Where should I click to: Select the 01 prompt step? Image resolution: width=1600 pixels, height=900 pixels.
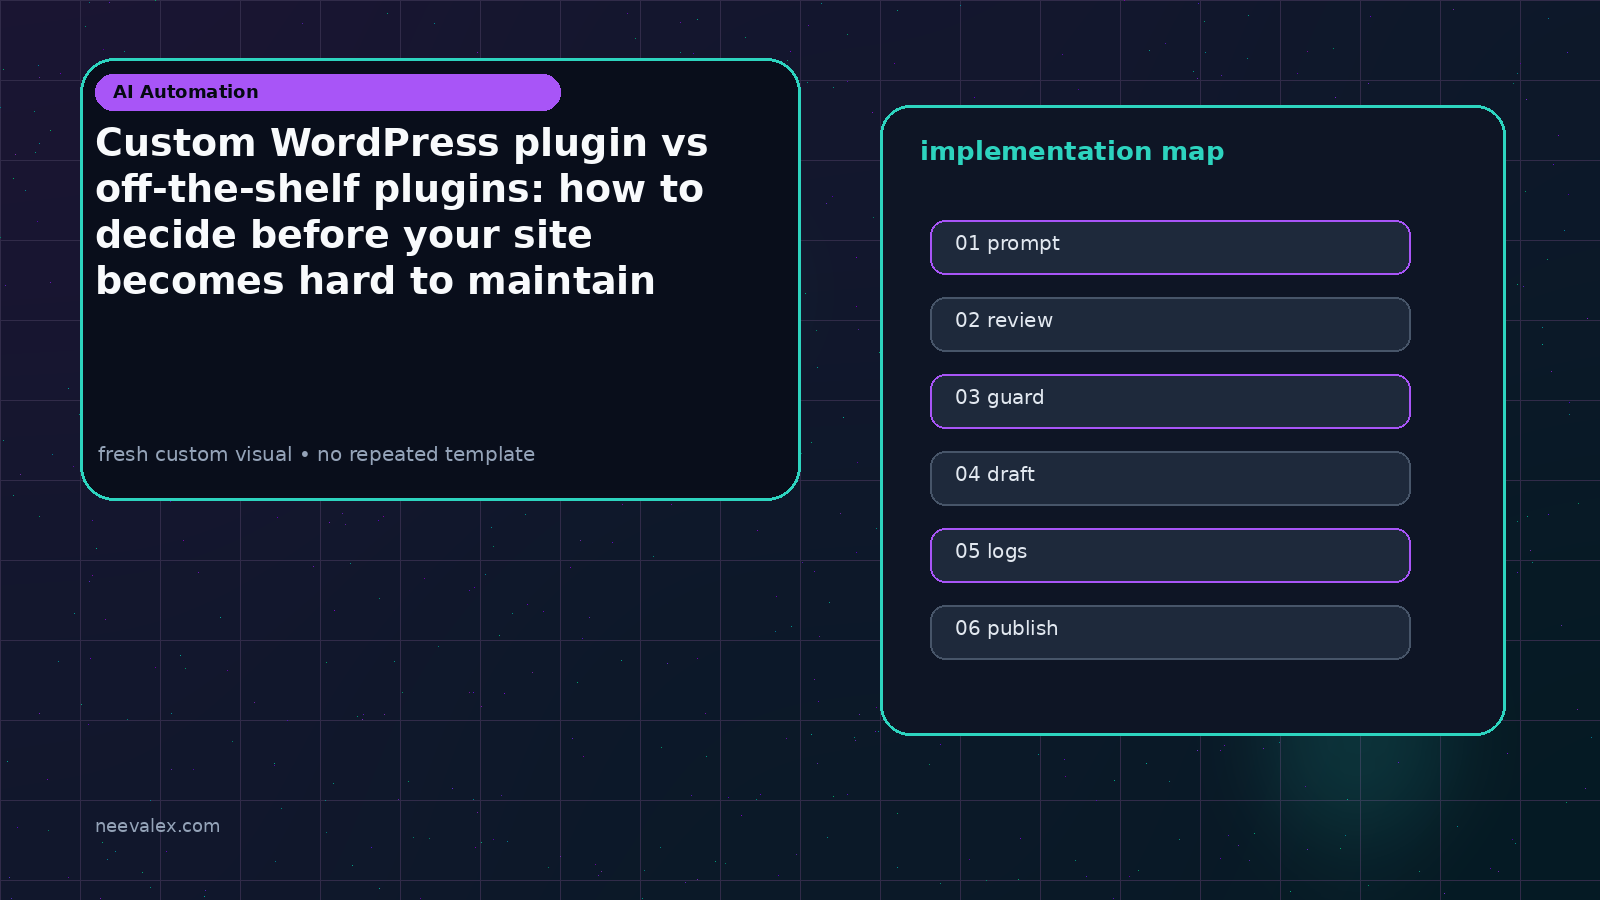(1170, 247)
